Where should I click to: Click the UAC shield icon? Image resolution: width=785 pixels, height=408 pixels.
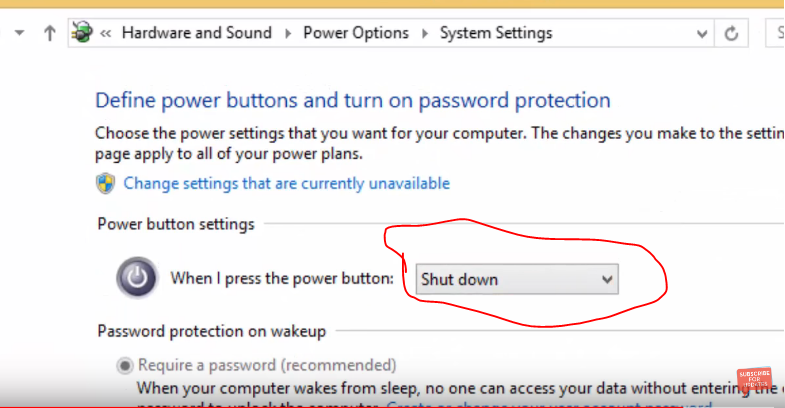[105, 183]
